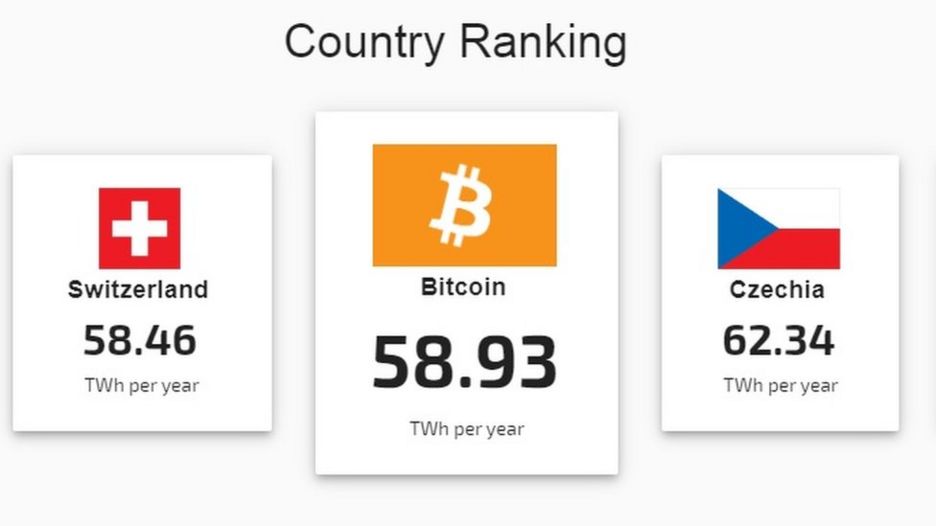This screenshot has width=936, height=526.
Task: Click the Country Ranking heading
Action: [x=455, y=42]
